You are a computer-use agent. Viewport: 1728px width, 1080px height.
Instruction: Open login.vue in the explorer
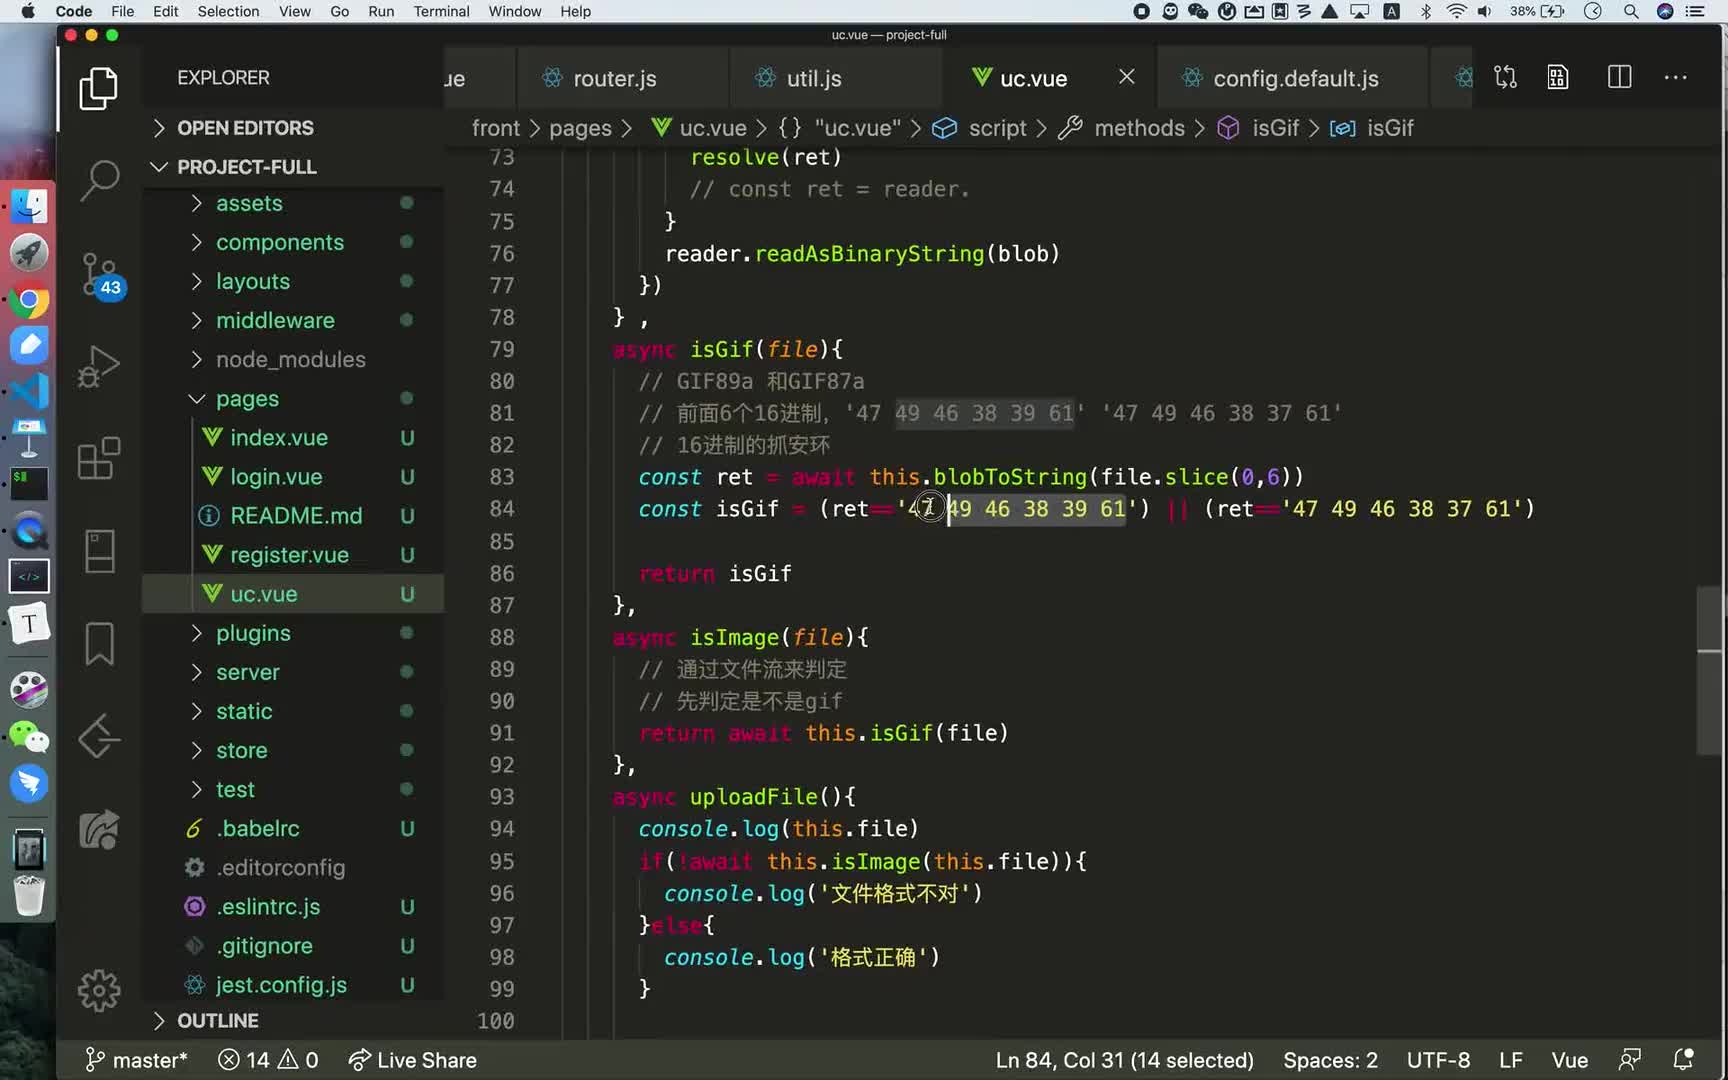click(276, 476)
